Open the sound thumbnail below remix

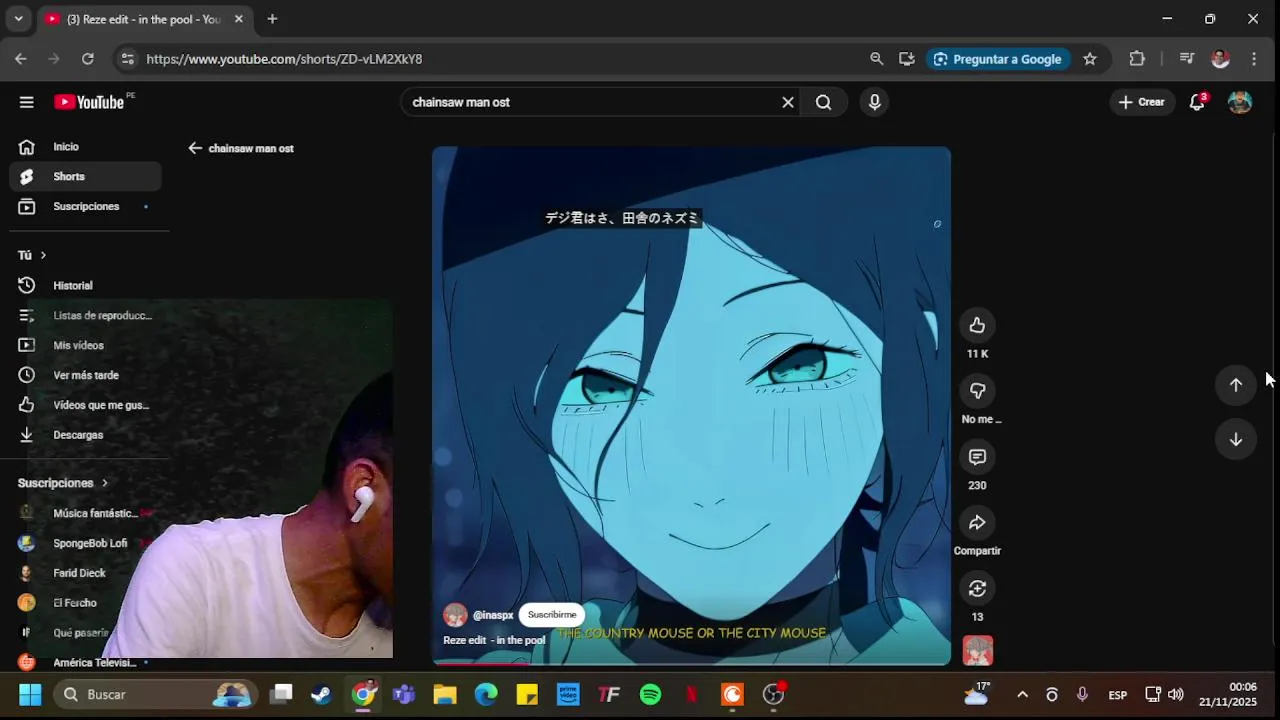pyautogui.click(x=977, y=650)
